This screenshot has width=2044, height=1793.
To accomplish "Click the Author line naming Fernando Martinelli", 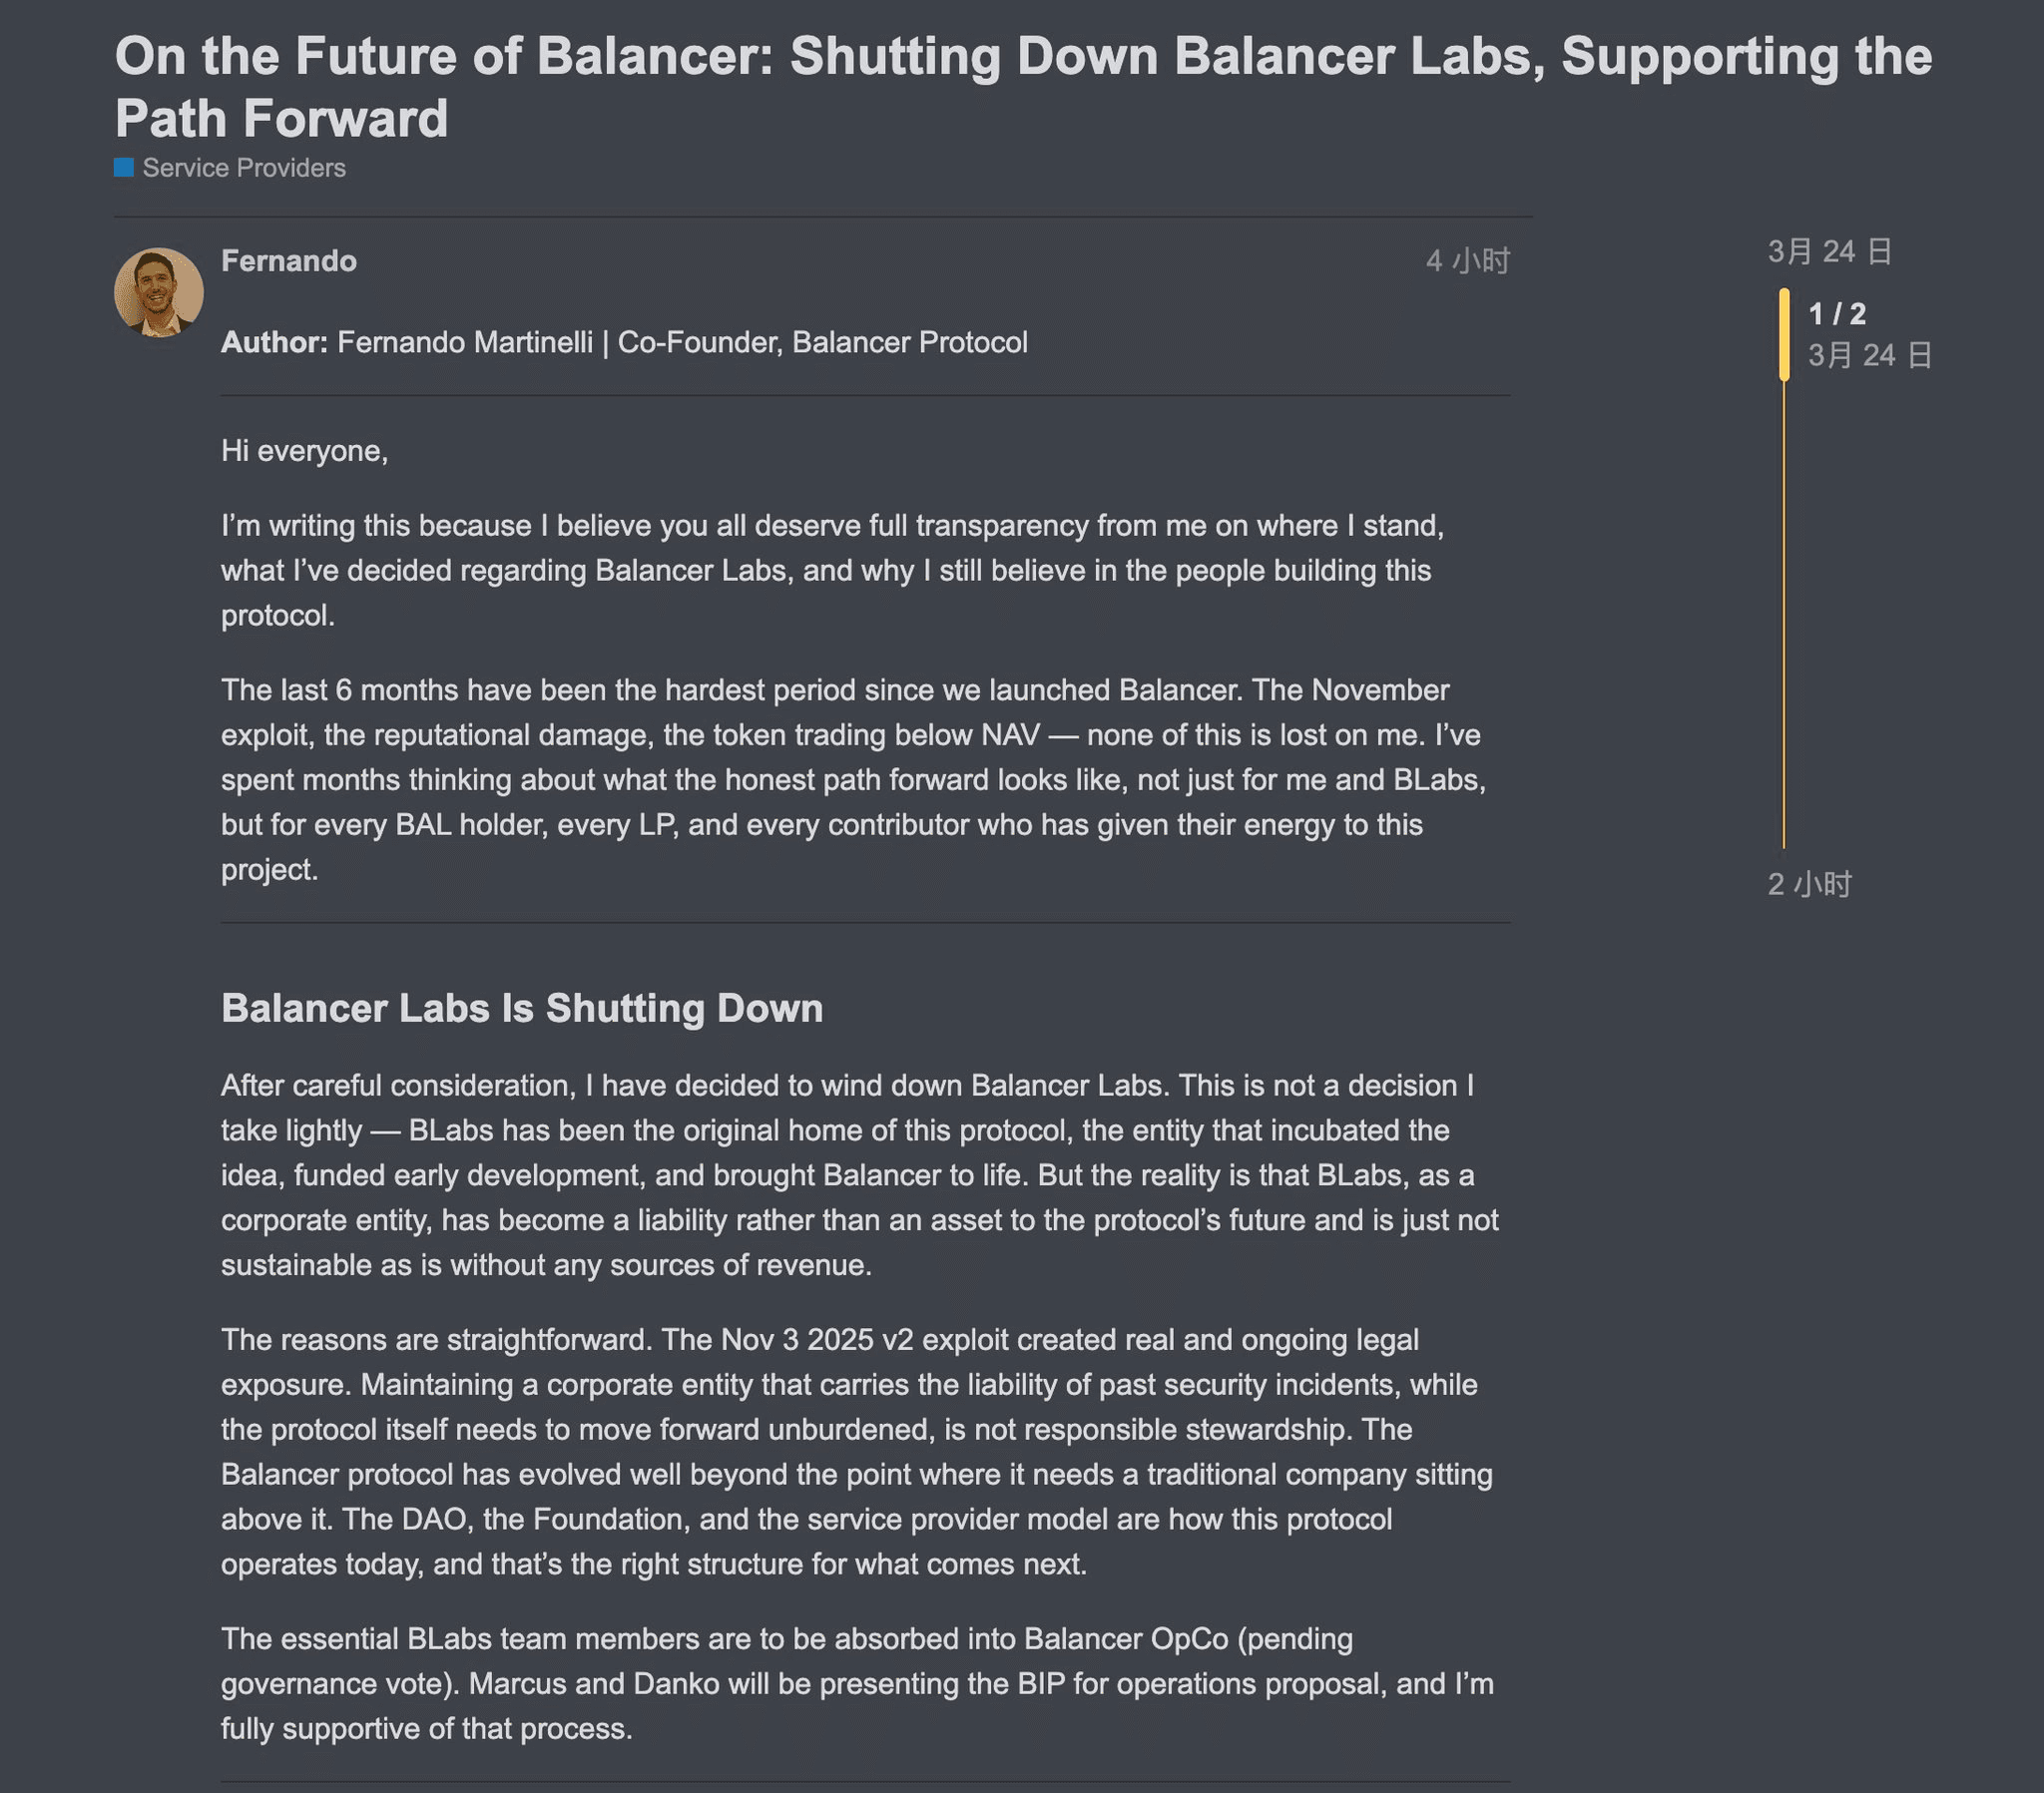I will 624,342.
